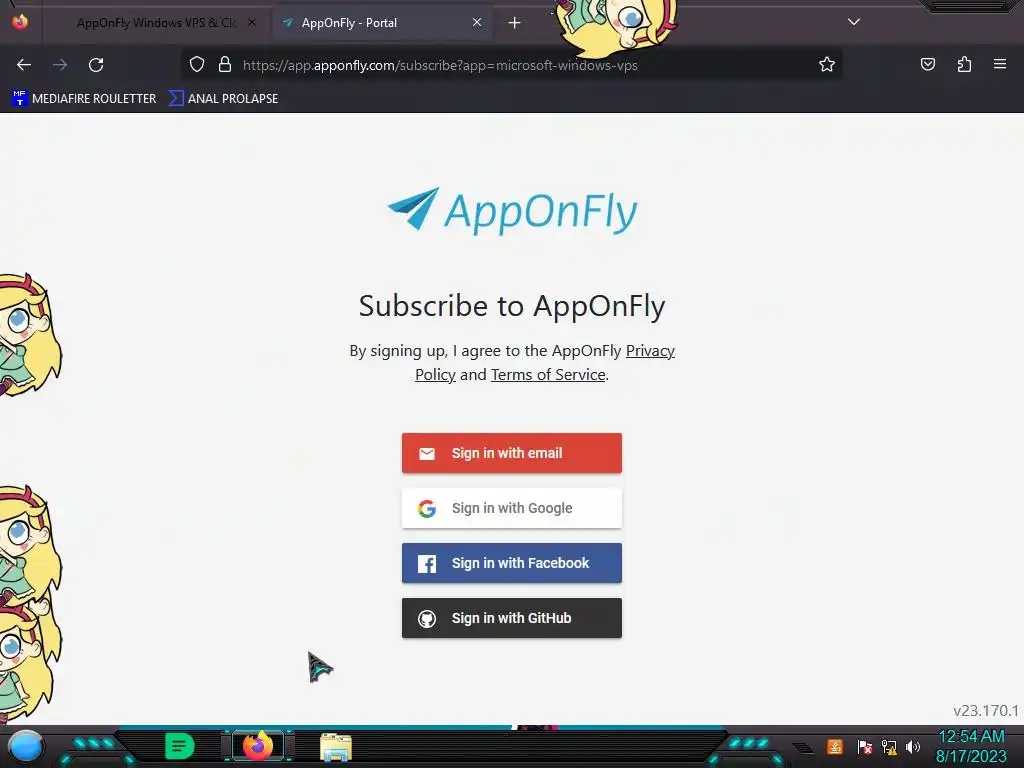1024x768 pixels.
Task: Open the Terms of Service link
Action: (548, 375)
